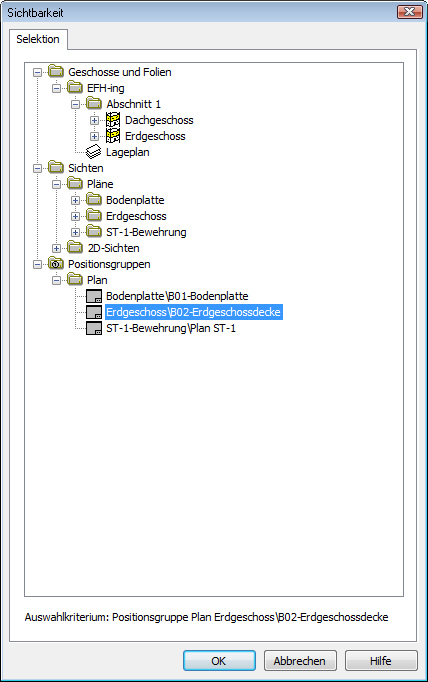Select the Lageplan layer stack icon
428x682 pixels.
pyautogui.click(x=94, y=152)
